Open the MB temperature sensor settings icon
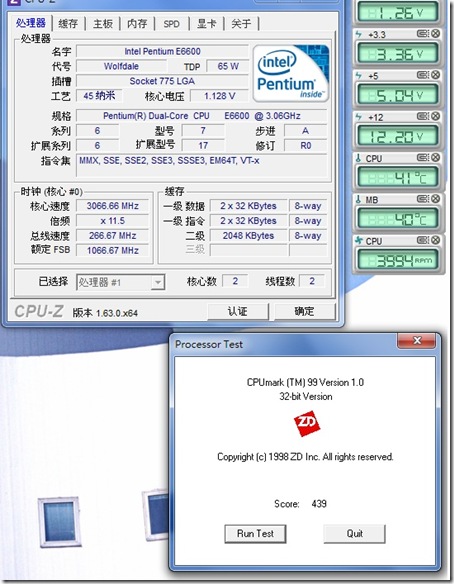454x584 pixels. (x=423, y=199)
